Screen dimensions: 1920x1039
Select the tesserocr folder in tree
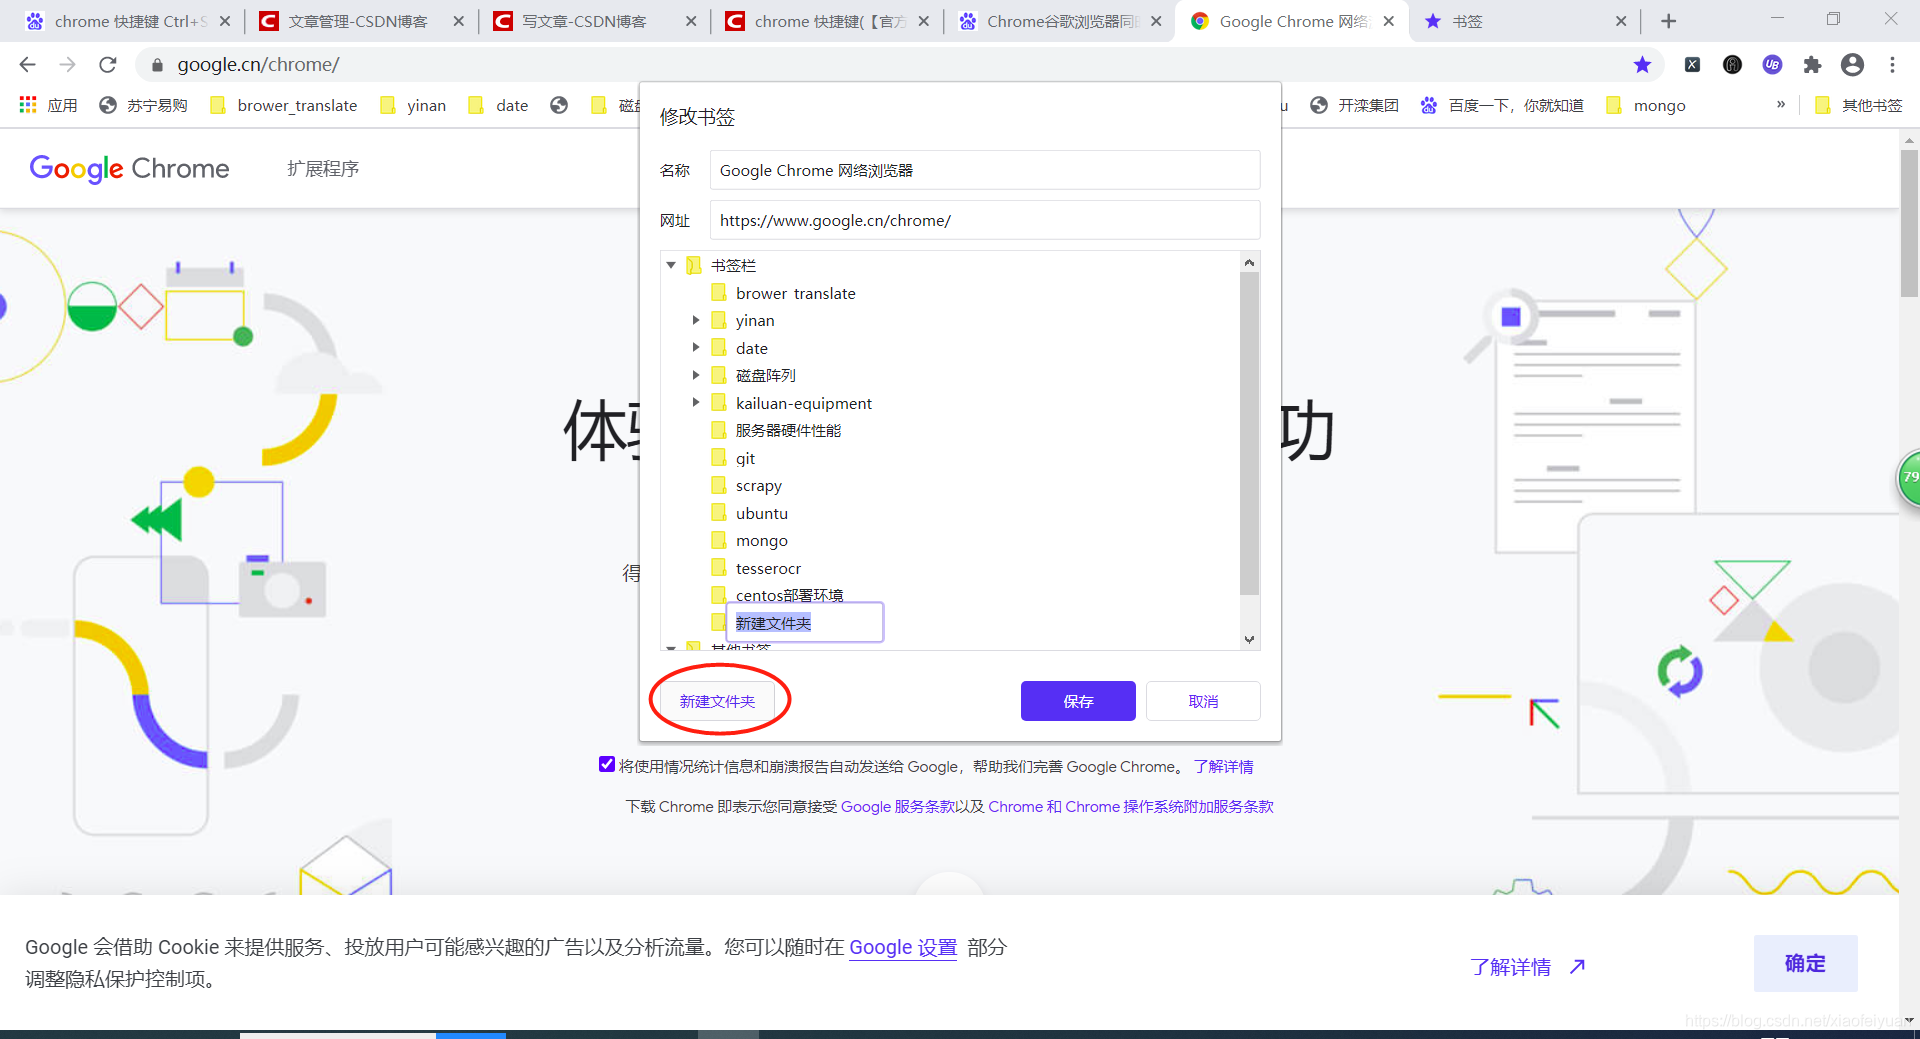pyautogui.click(x=756, y=568)
